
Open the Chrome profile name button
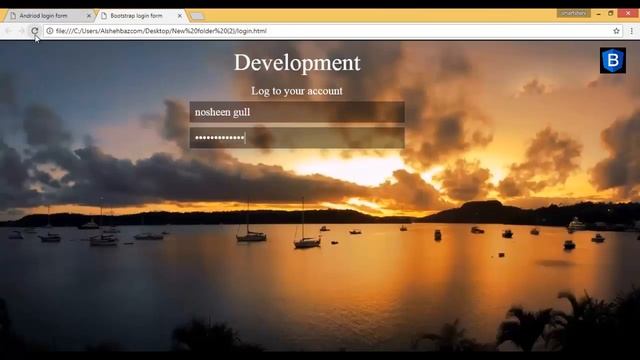click(x=573, y=13)
